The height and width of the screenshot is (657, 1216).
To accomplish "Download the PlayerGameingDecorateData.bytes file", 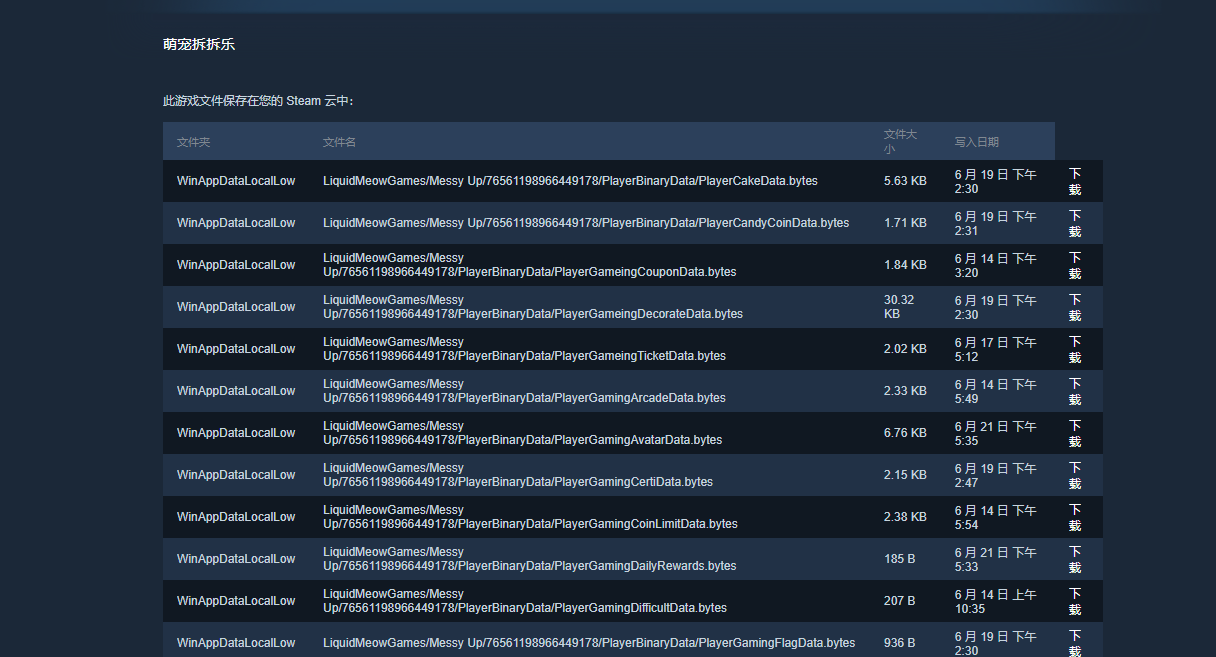I will point(1075,307).
